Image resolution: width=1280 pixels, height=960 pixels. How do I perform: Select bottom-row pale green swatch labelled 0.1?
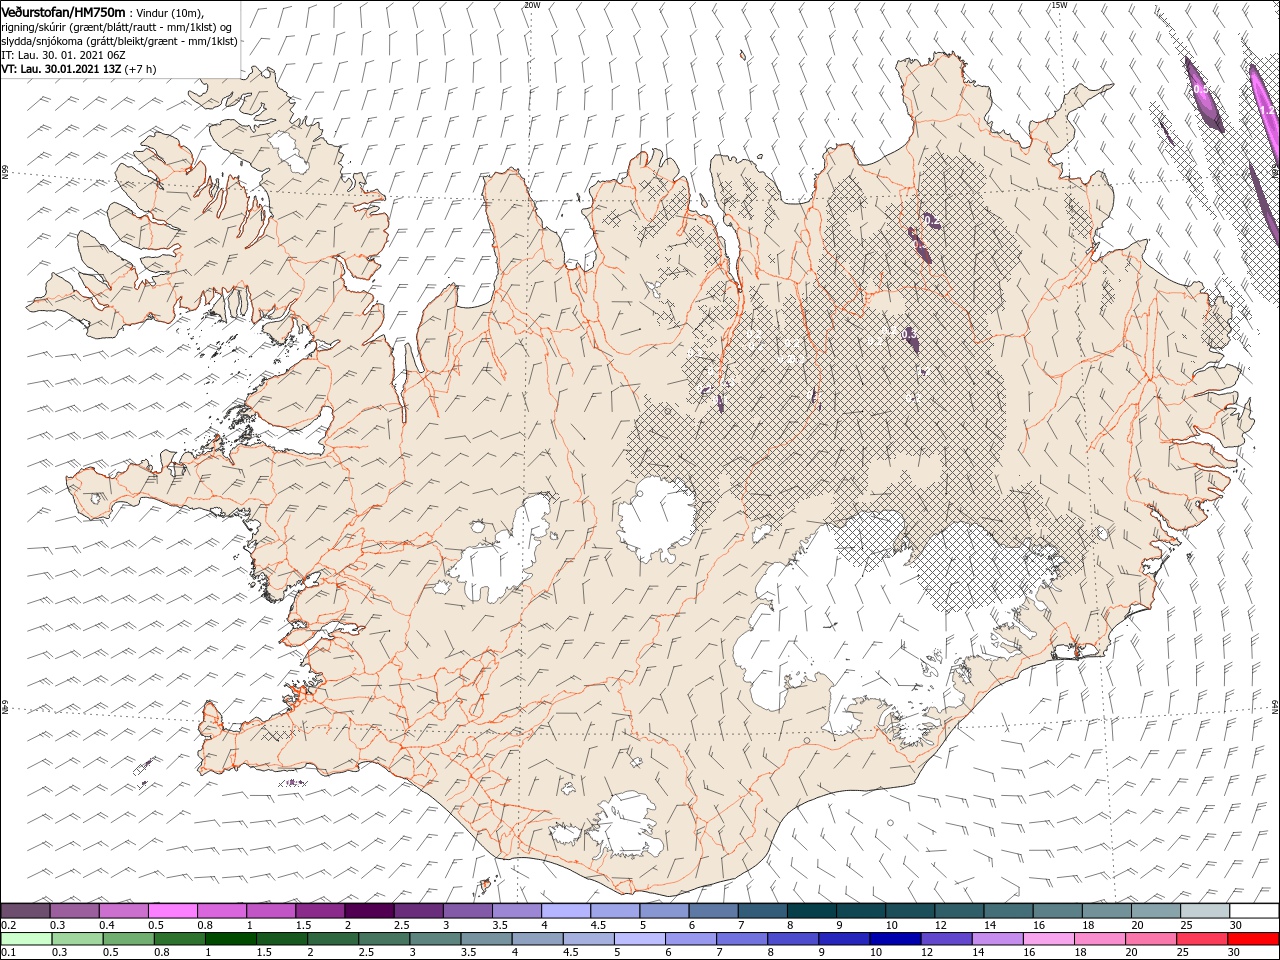pyautogui.click(x=26, y=939)
